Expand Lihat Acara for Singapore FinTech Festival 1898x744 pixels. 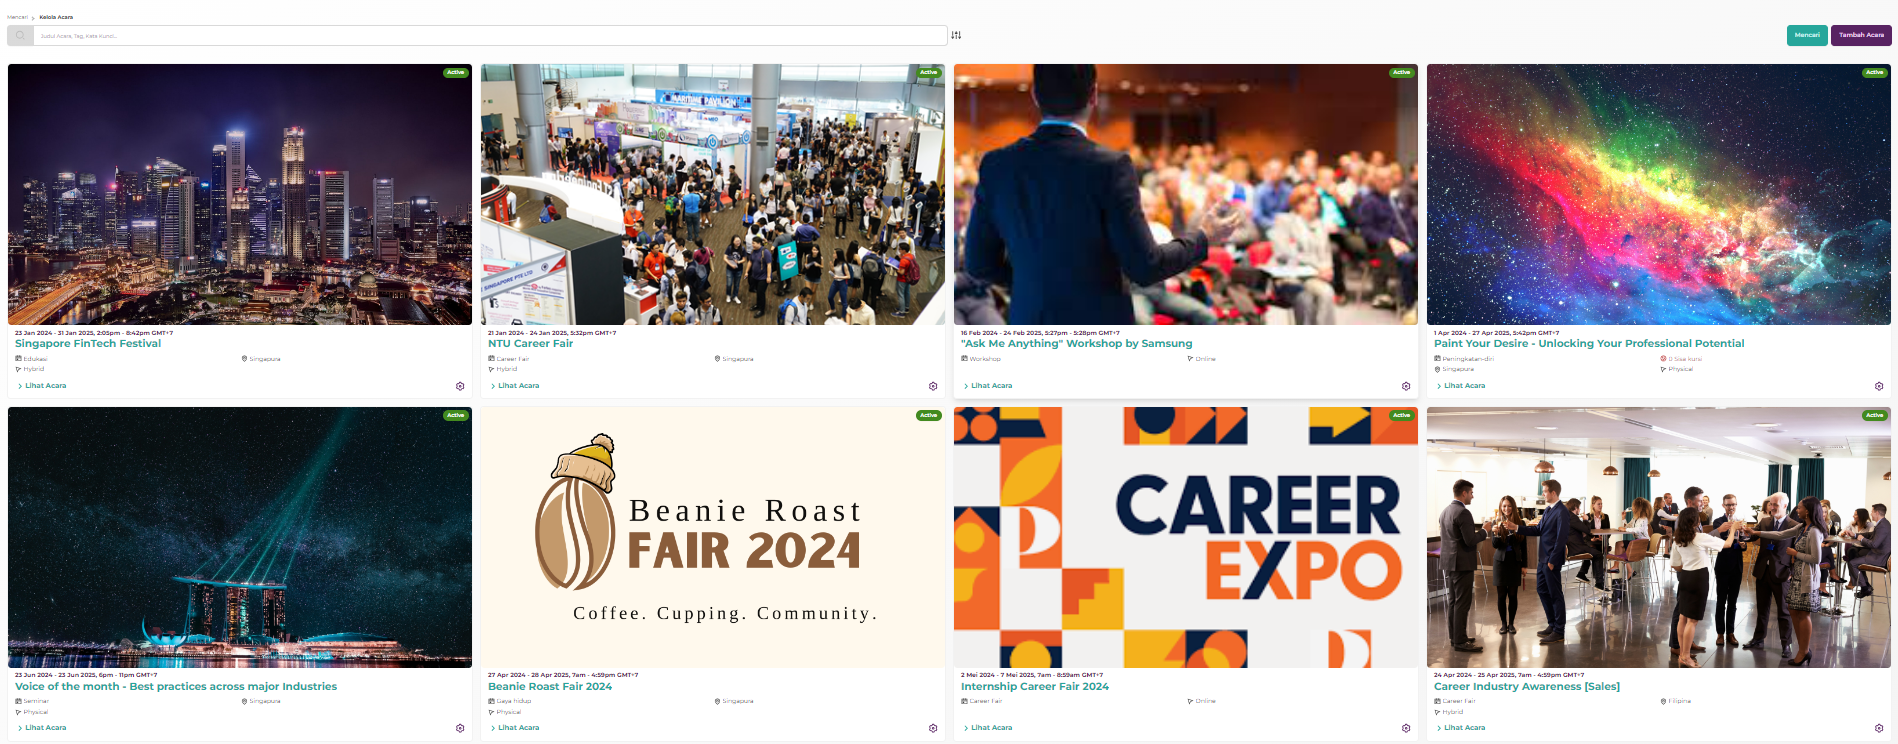pos(42,386)
